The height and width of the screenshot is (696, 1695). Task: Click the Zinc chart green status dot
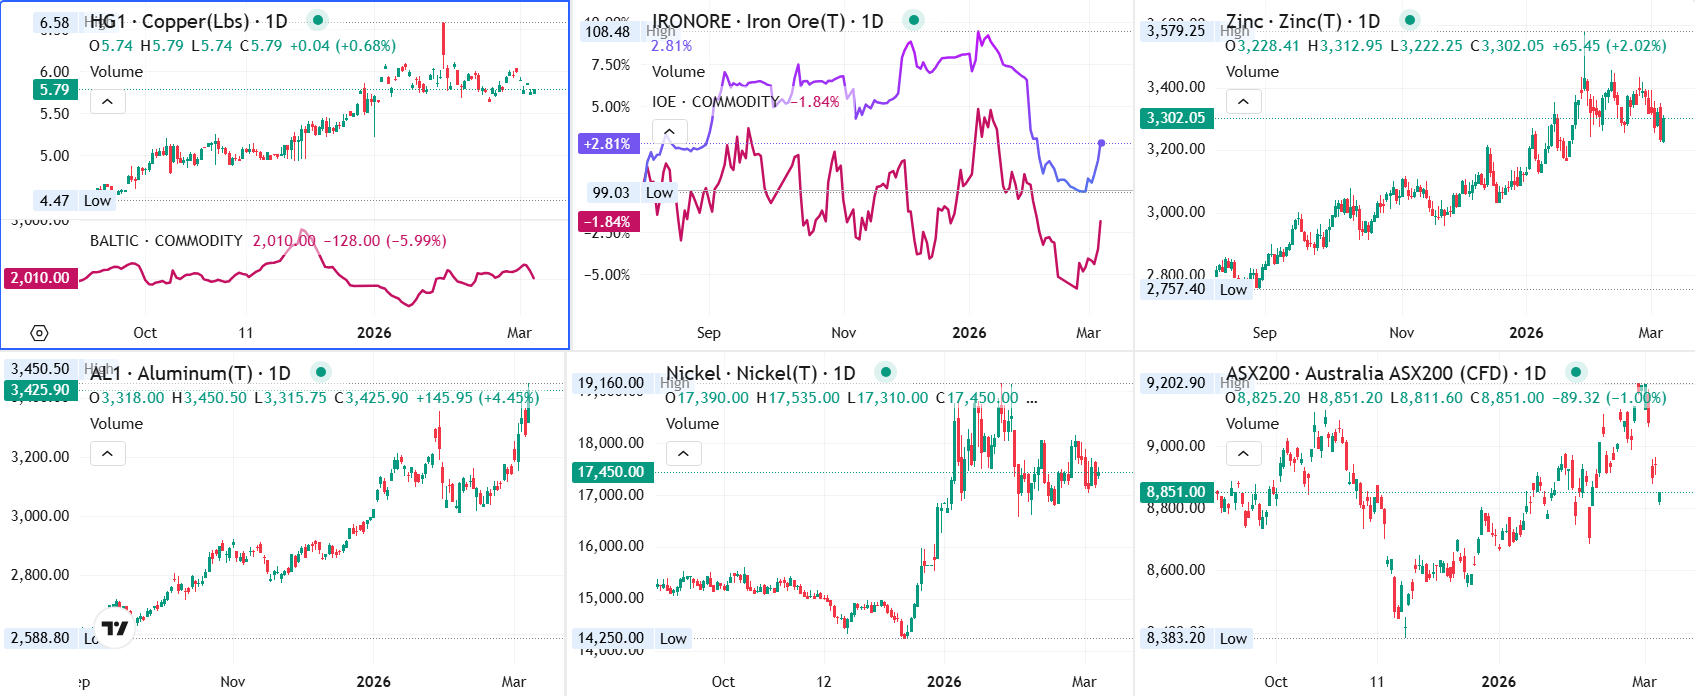point(1409,20)
